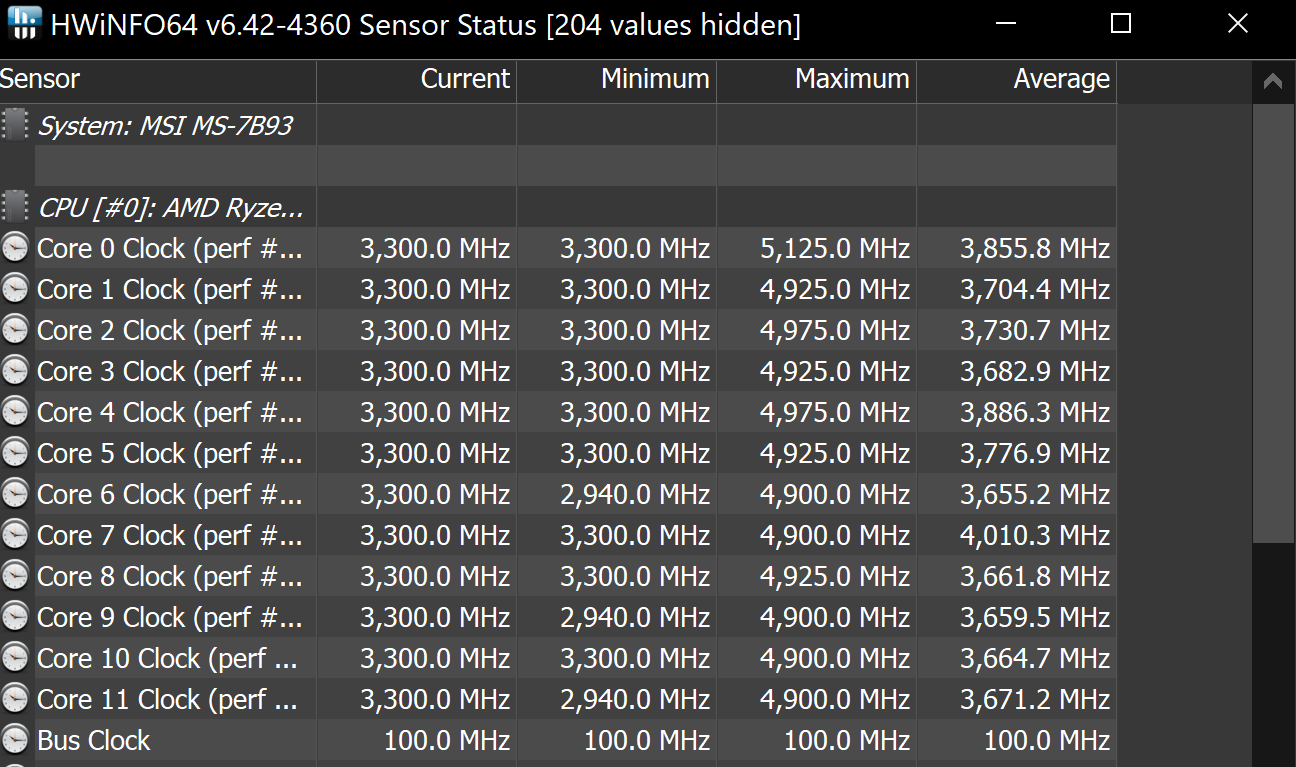Select the Core 1 Clock sensor label
Screen dimensions: 1296x767
coord(169,289)
